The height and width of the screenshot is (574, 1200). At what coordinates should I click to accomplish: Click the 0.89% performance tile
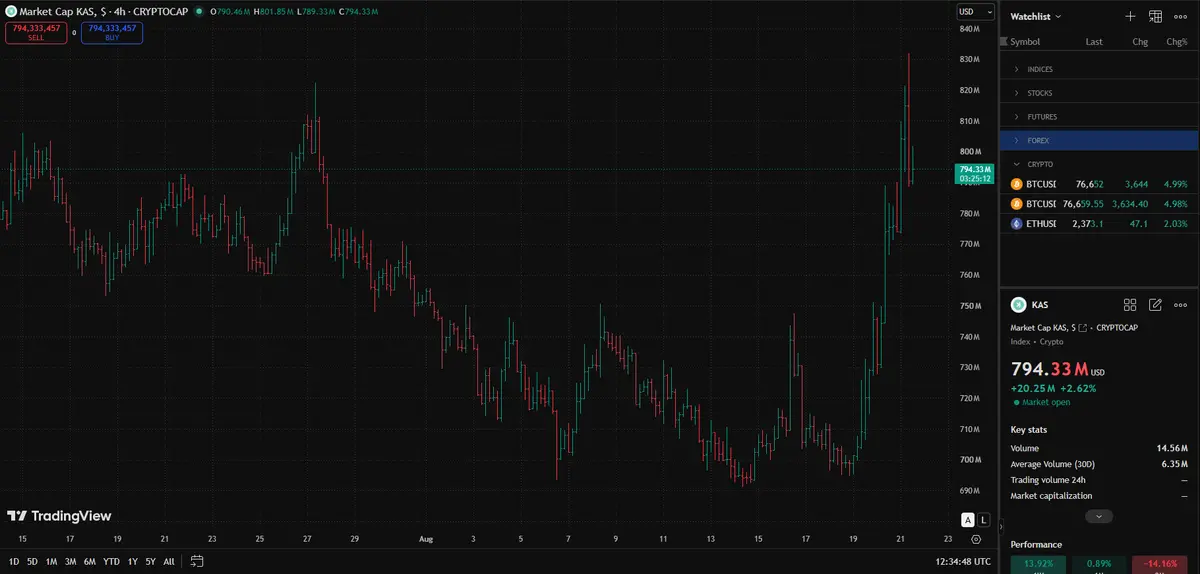point(1098,564)
